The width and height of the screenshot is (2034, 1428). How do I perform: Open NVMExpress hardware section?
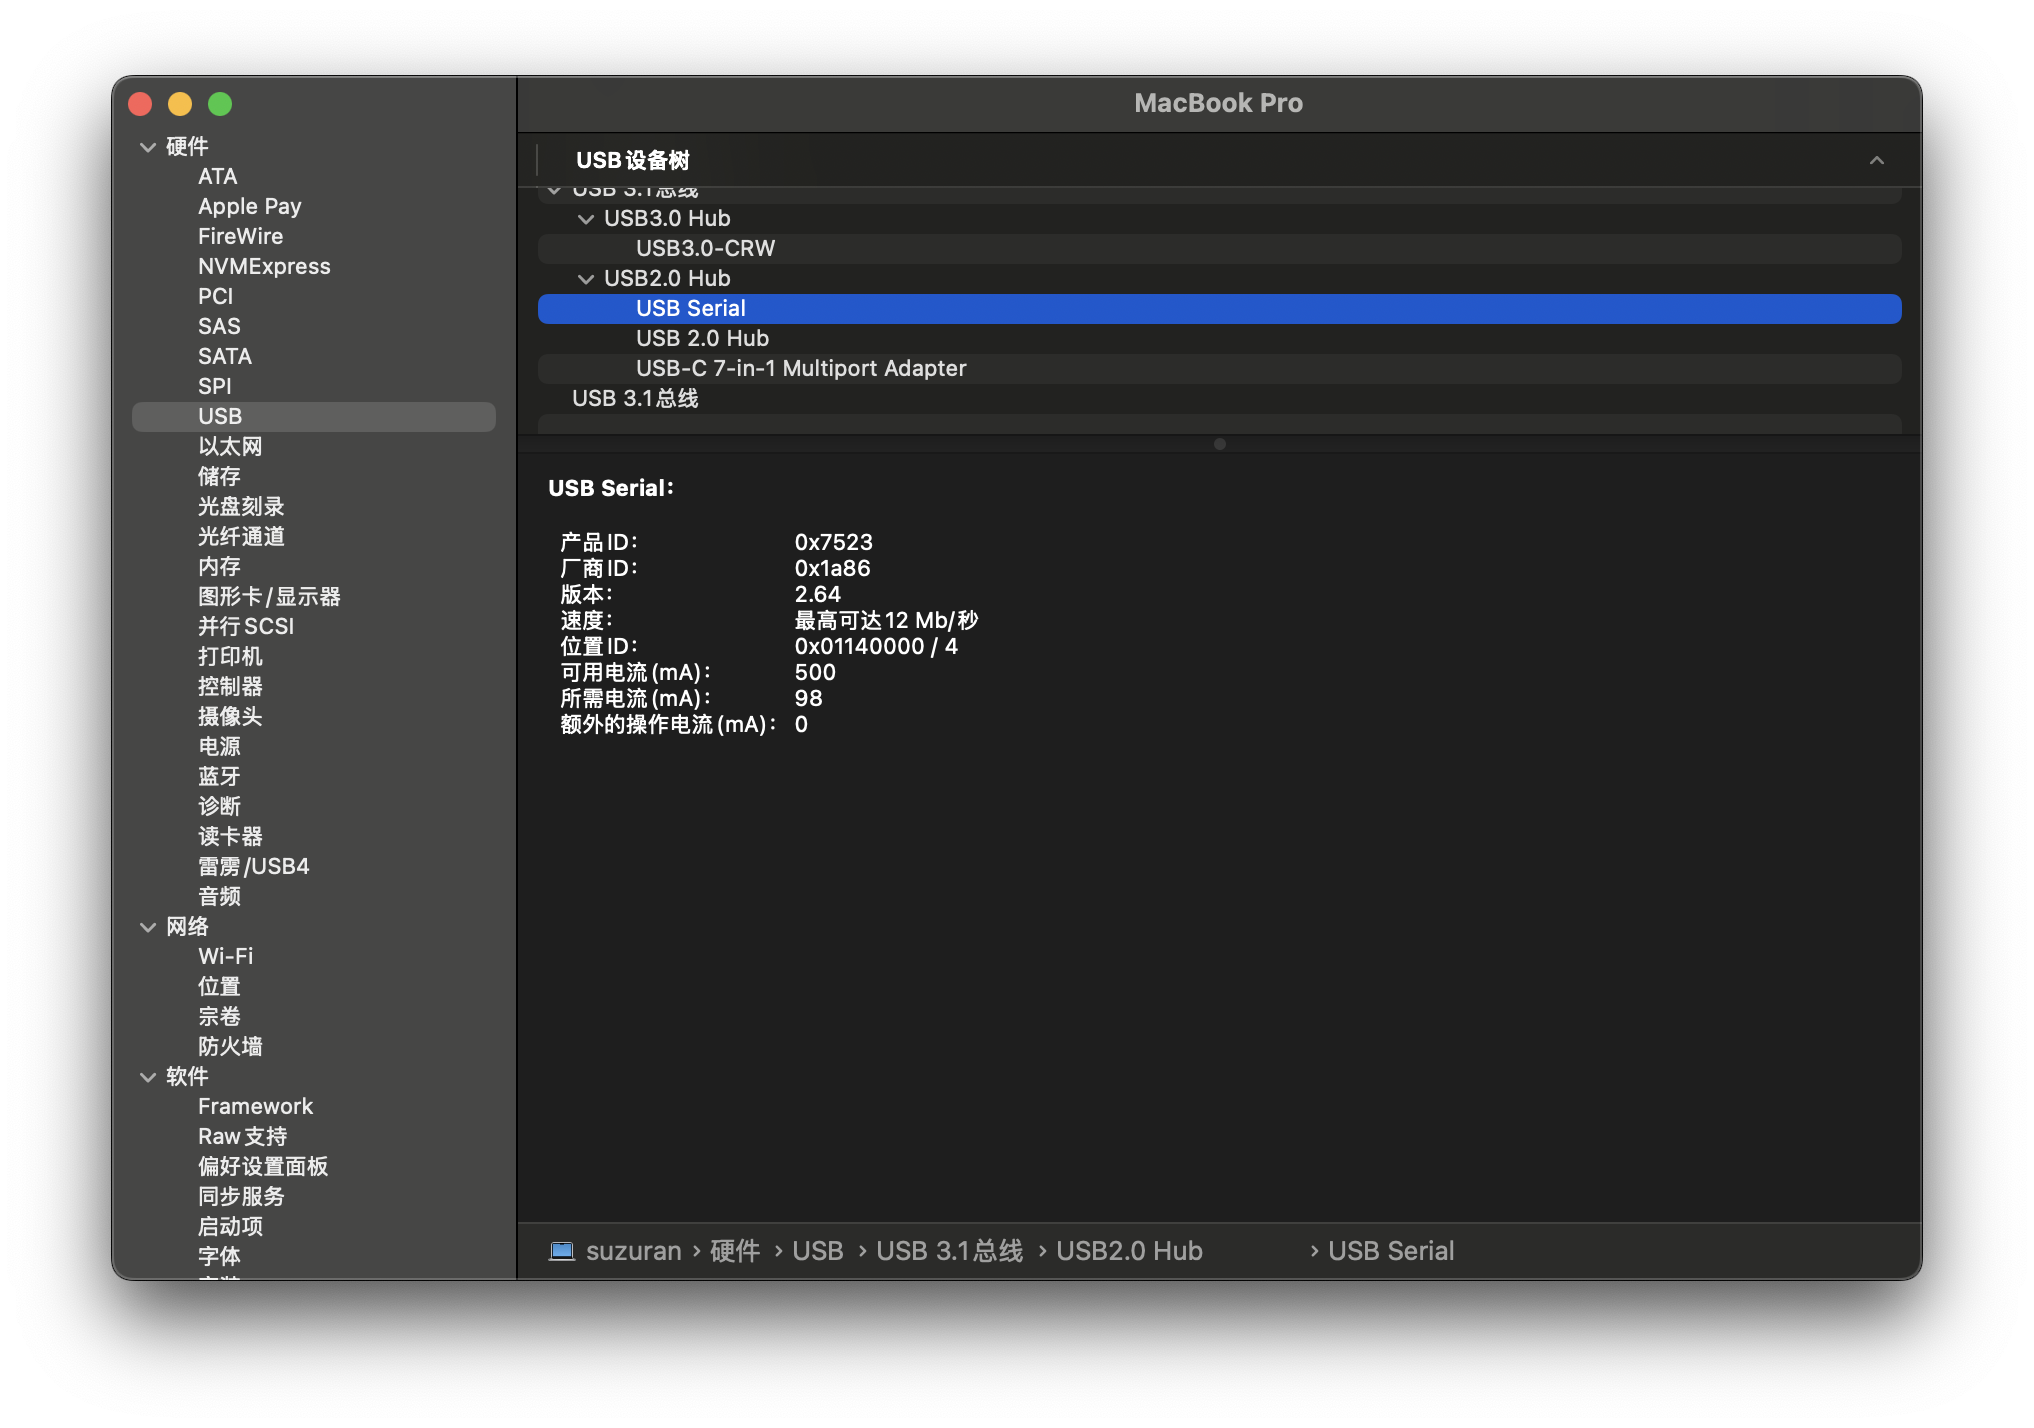[314, 267]
